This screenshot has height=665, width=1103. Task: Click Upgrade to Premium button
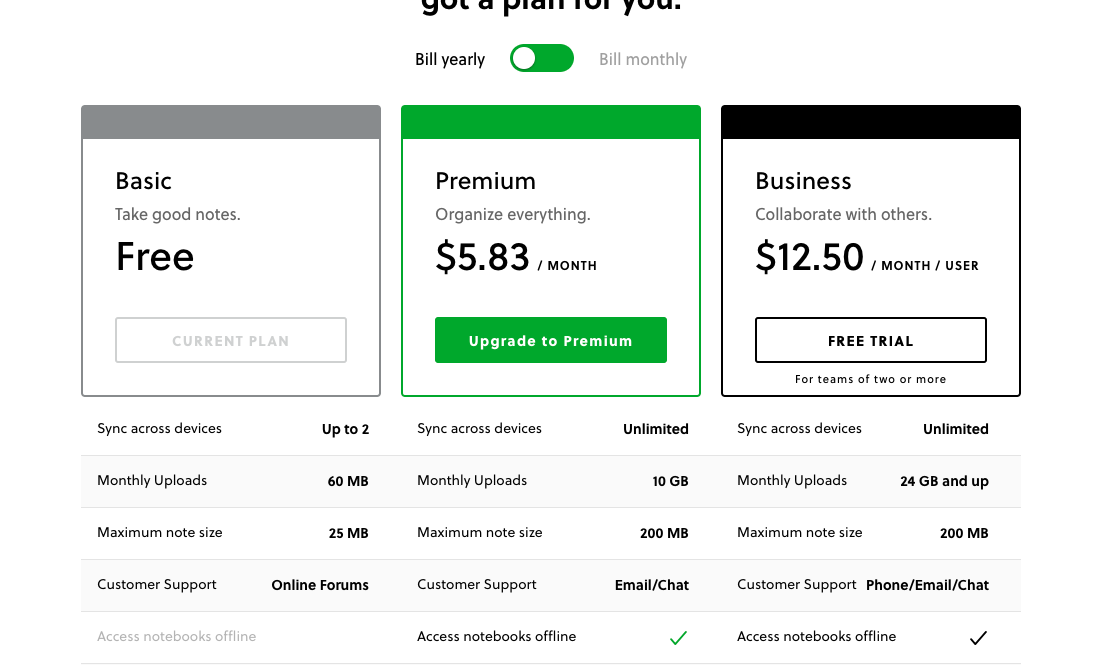coord(550,341)
